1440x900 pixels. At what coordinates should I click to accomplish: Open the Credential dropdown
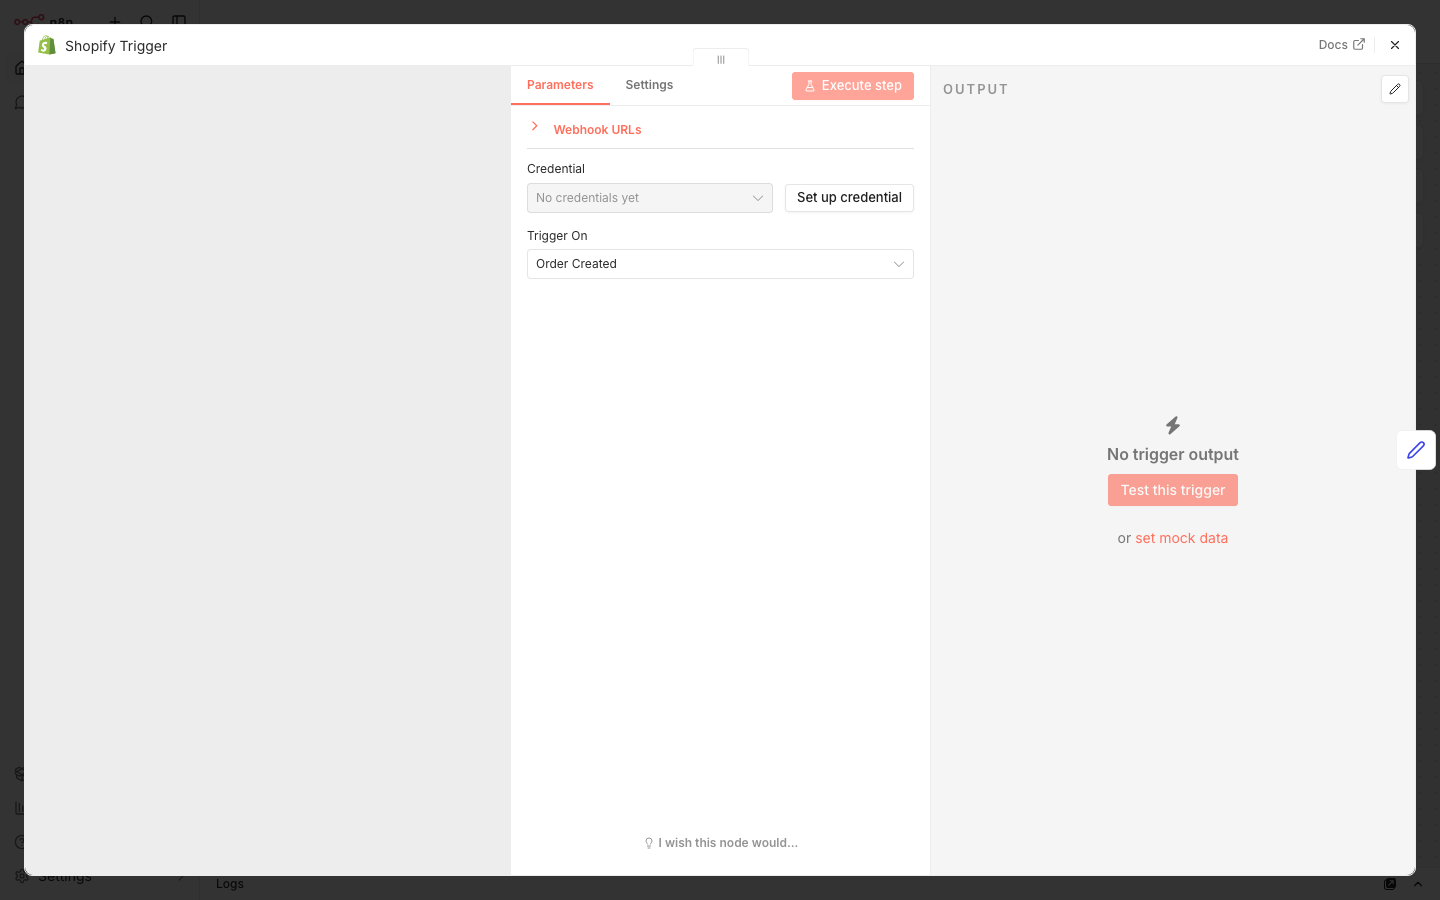tap(649, 198)
